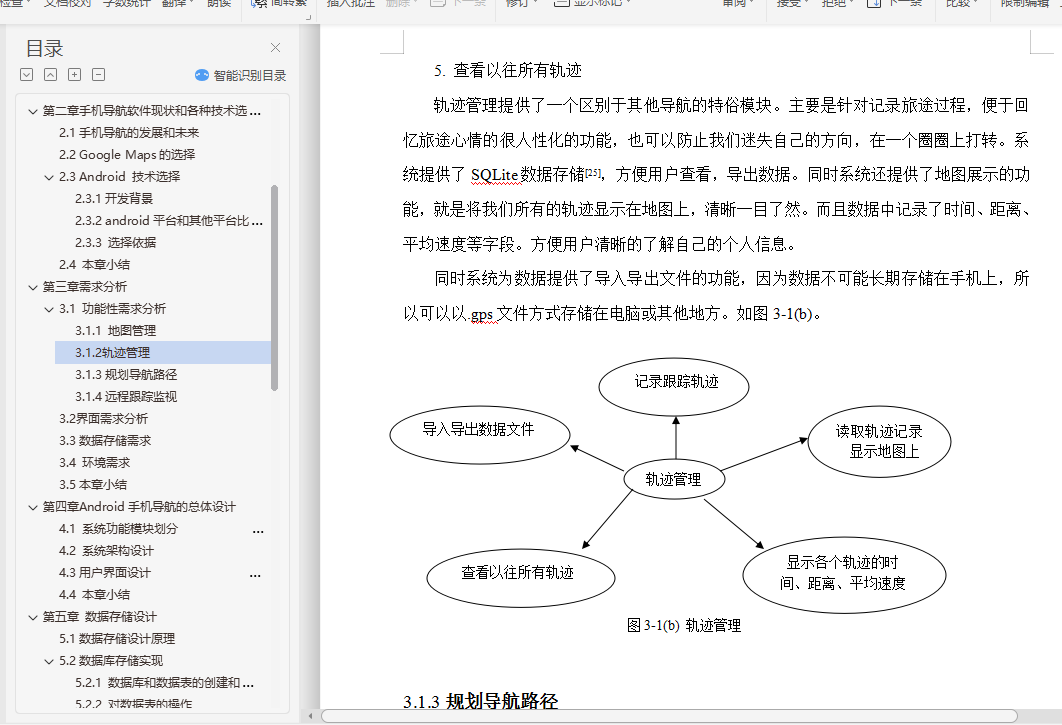Go to 2.2 Google Maps 的选择

pyautogui.click(x=127, y=154)
